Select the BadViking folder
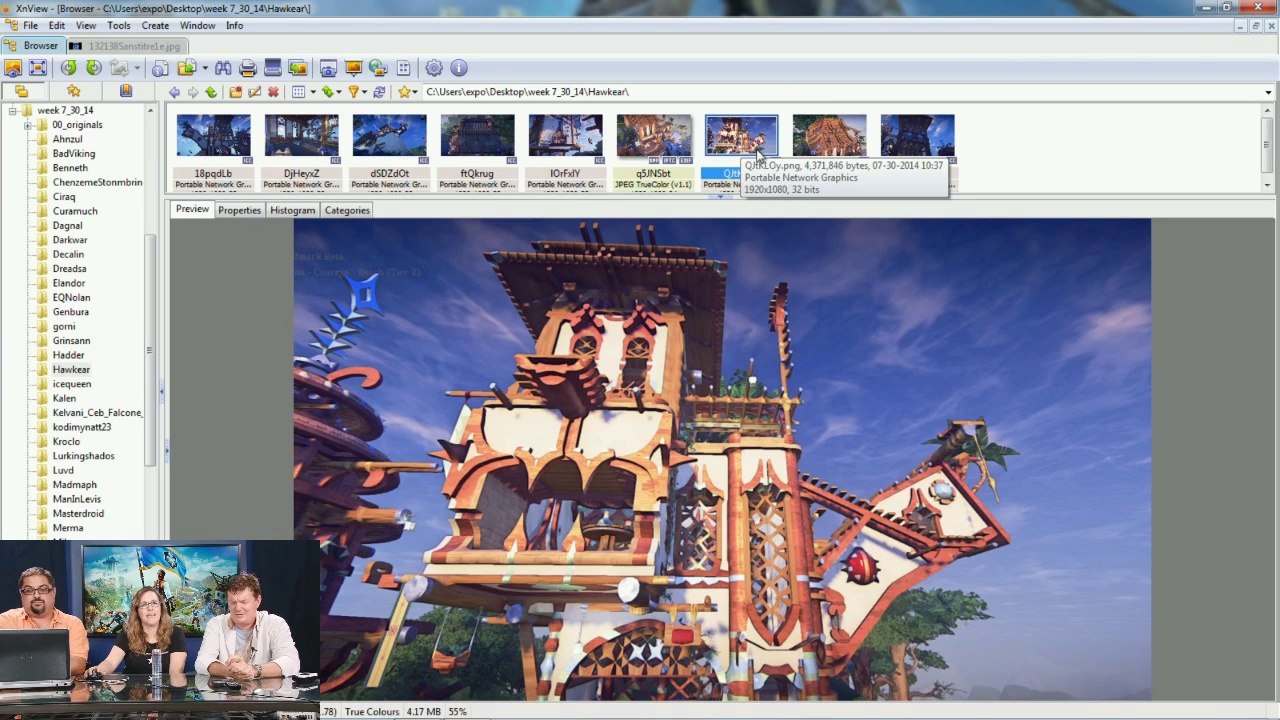The image size is (1280, 720). [x=74, y=154]
